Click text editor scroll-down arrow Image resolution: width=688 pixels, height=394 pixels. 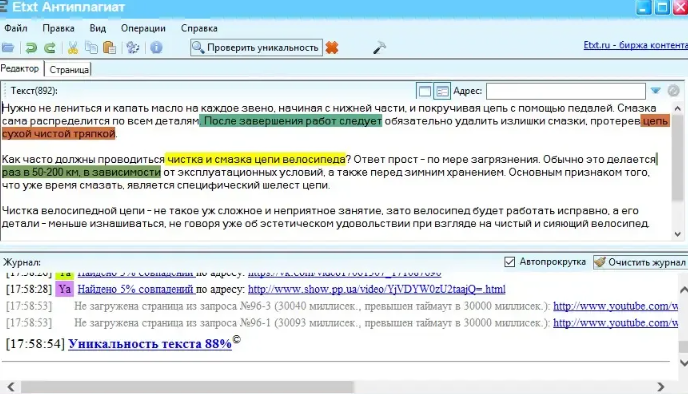coord(677,234)
